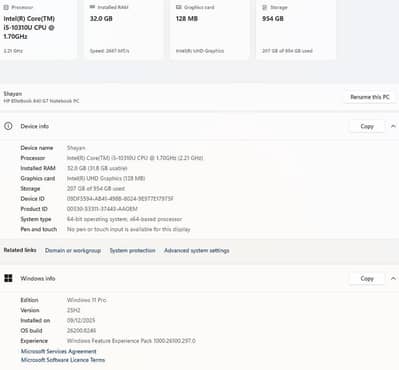Click the 207 GB of 954 GB used row value
The height and width of the screenshot is (370, 399).
point(96,189)
